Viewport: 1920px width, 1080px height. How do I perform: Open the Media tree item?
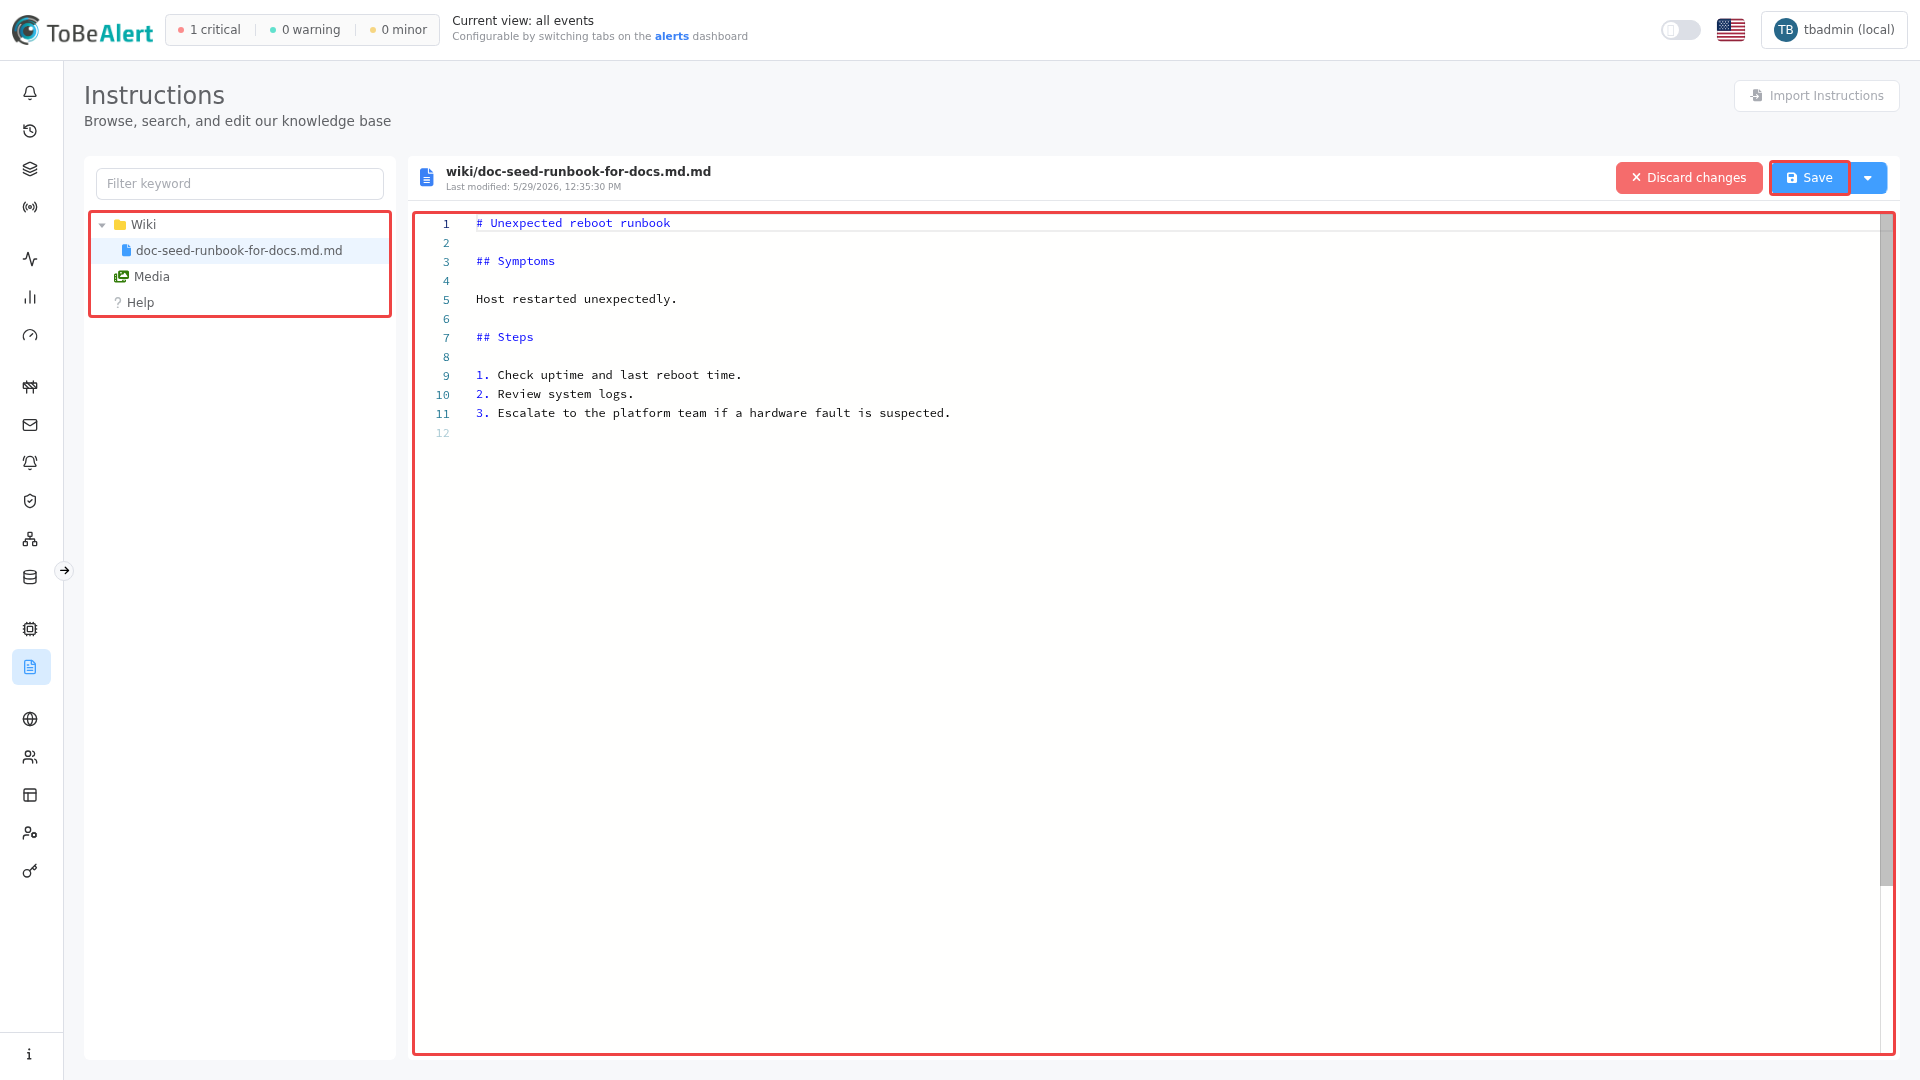coord(142,277)
